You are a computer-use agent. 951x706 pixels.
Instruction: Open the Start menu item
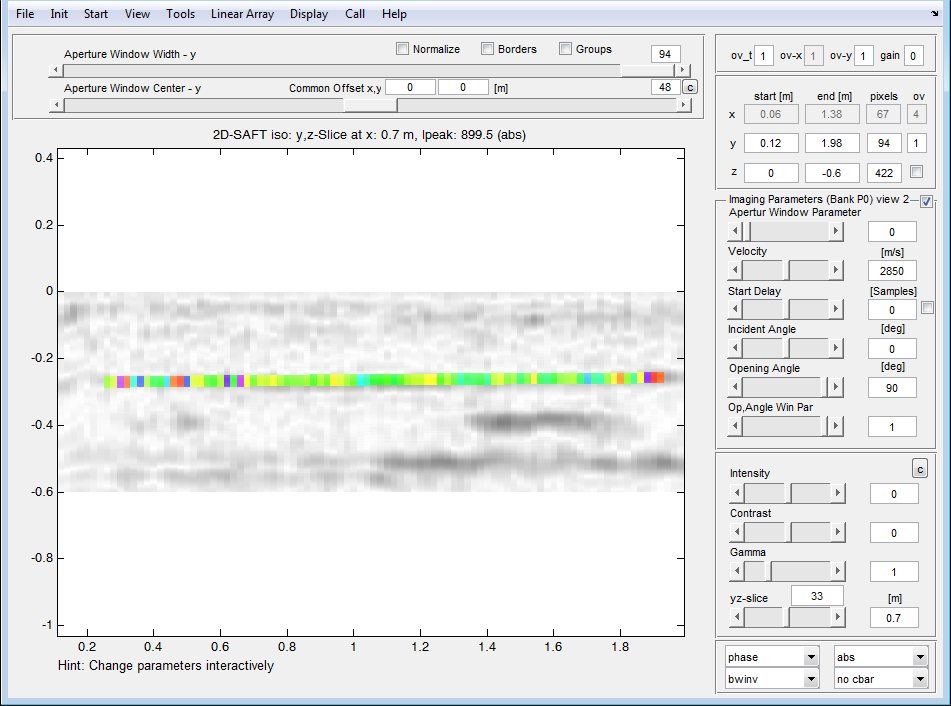click(96, 14)
